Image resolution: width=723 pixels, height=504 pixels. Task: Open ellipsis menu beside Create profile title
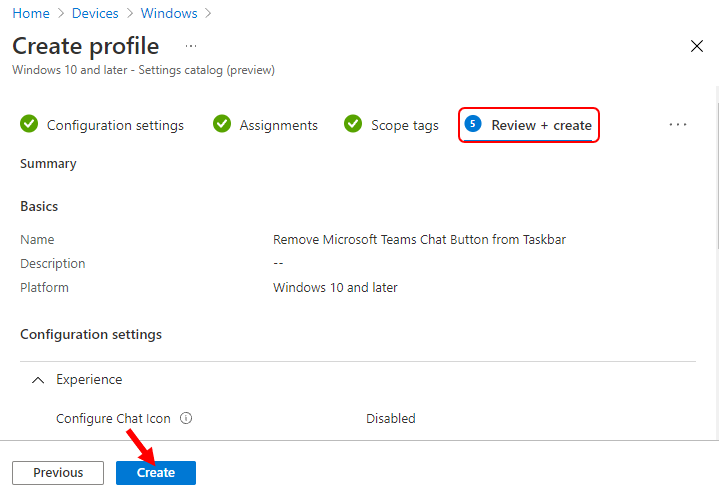tap(191, 46)
